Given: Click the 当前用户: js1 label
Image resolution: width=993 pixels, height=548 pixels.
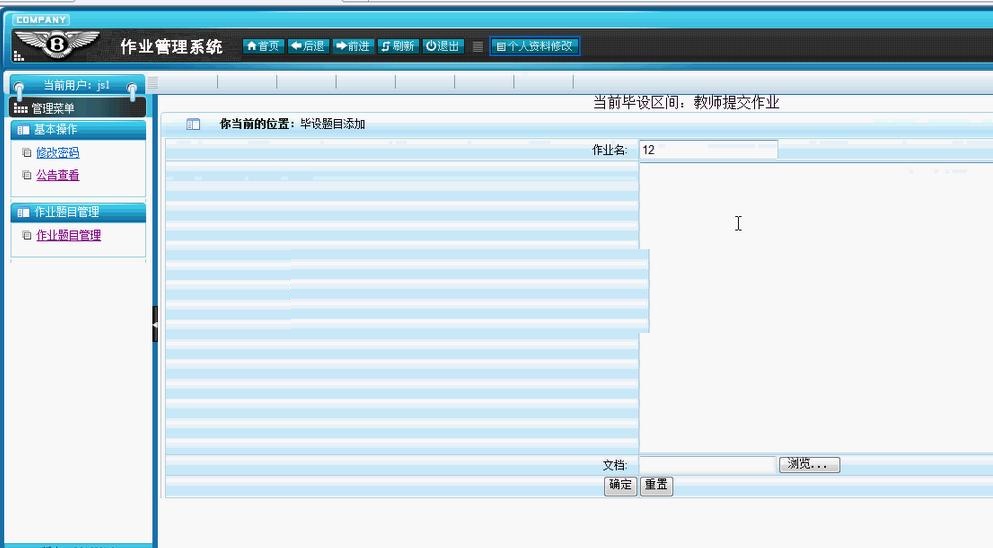Looking at the screenshot, I should 77,86.
